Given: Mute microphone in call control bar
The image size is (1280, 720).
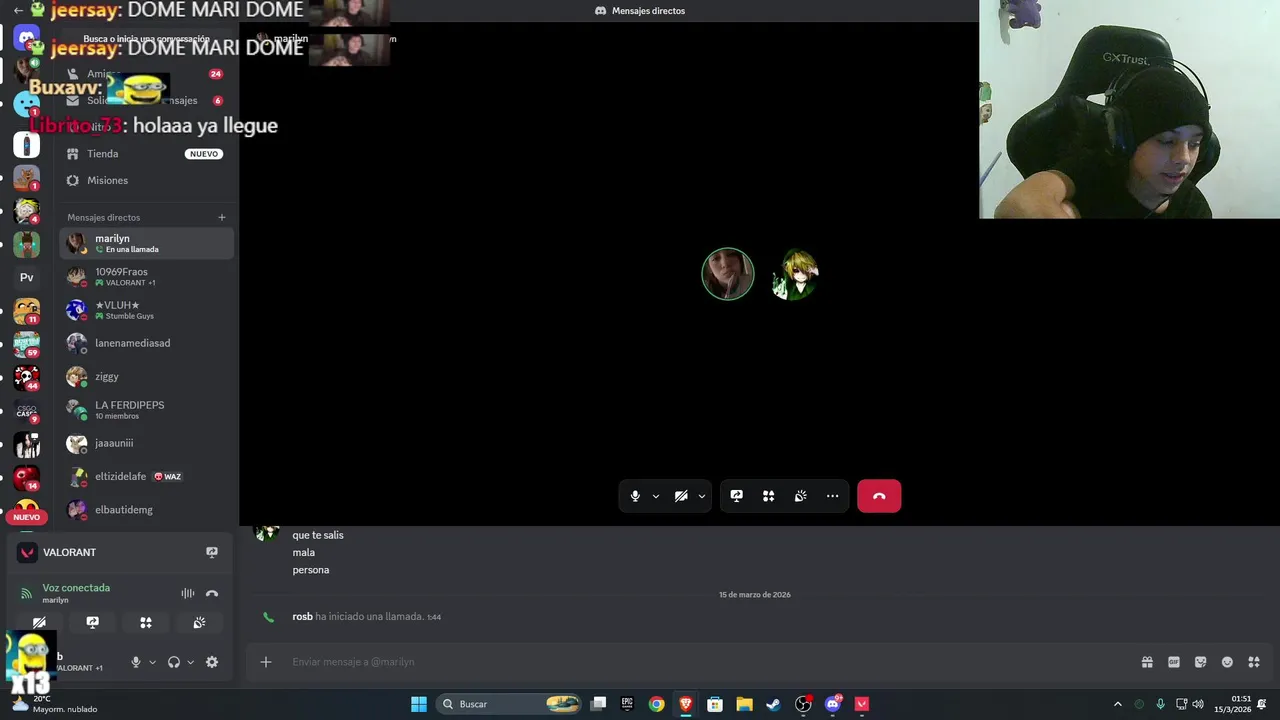Looking at the screenshot, I should (x=635, y=496).
